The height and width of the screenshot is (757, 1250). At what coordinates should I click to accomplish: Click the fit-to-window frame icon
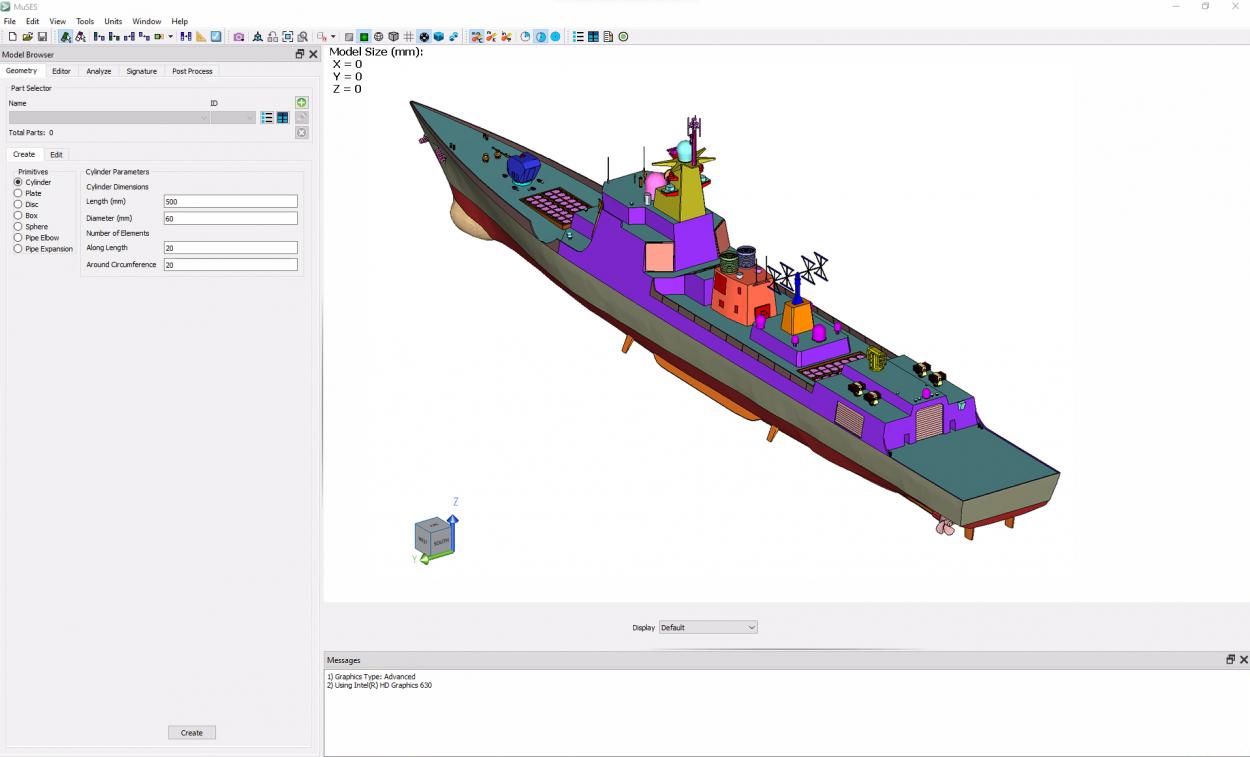(288, 37)
